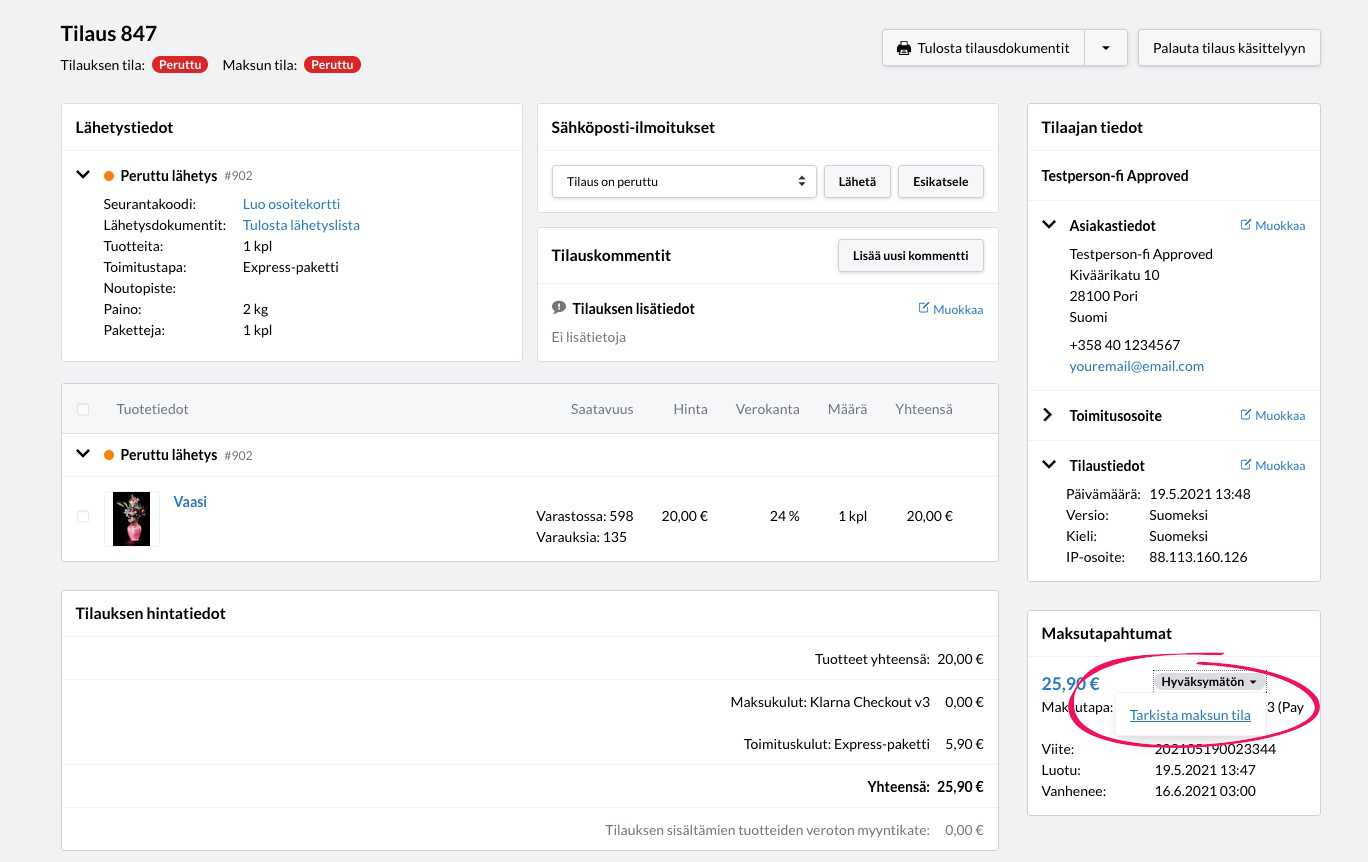The width and height of the screenshot is (1368, 862).
Task: Click the Yhteensä column header
Action: point(924,409)
